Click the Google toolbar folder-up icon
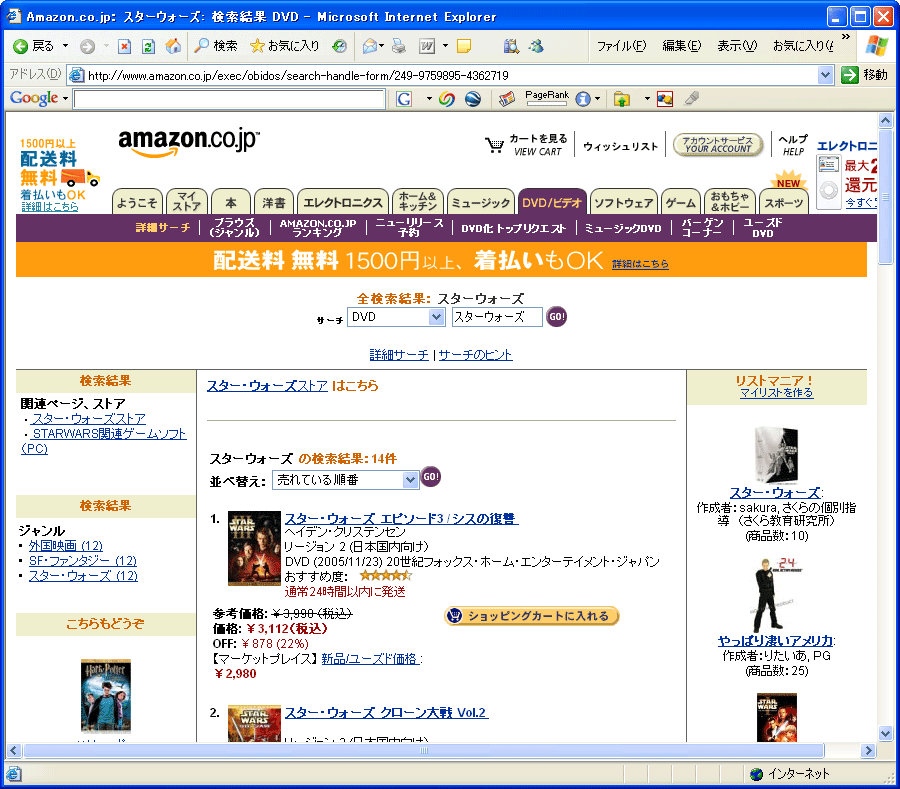Viewport: 900px width, 789px height. tap(621, 99)
